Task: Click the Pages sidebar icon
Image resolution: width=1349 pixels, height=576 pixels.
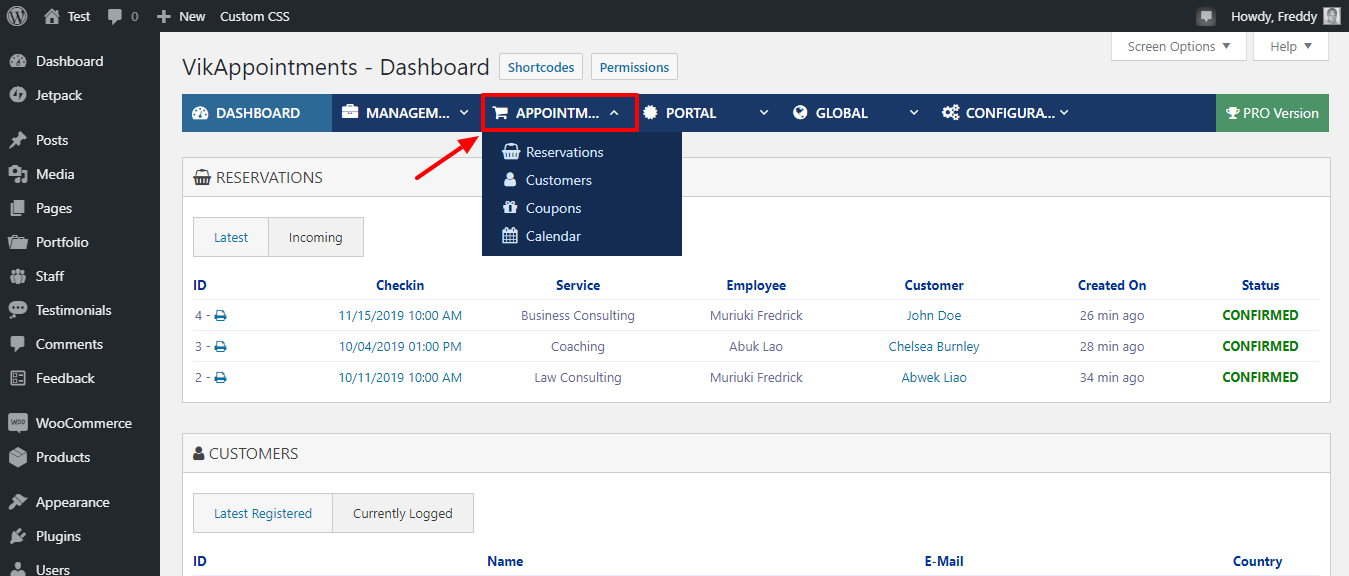Action: [x=18, y=208]
